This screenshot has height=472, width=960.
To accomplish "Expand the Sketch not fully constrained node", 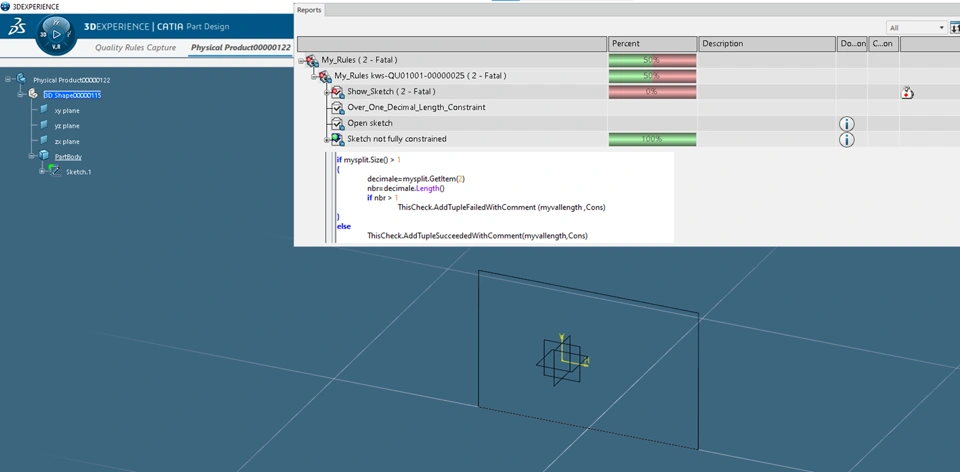I will (x=327, y=140).
